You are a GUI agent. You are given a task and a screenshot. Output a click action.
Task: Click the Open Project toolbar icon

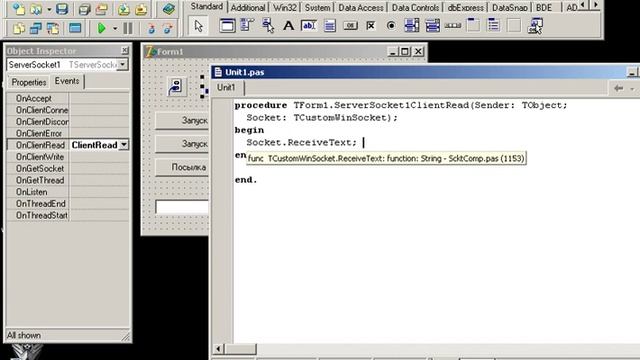point(102,9)
